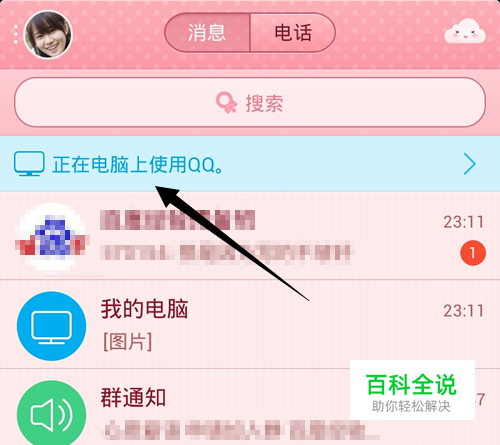The image size is (500, 445).
Task: Open the blurred first conversation name
Action: [x=178, y=220]
